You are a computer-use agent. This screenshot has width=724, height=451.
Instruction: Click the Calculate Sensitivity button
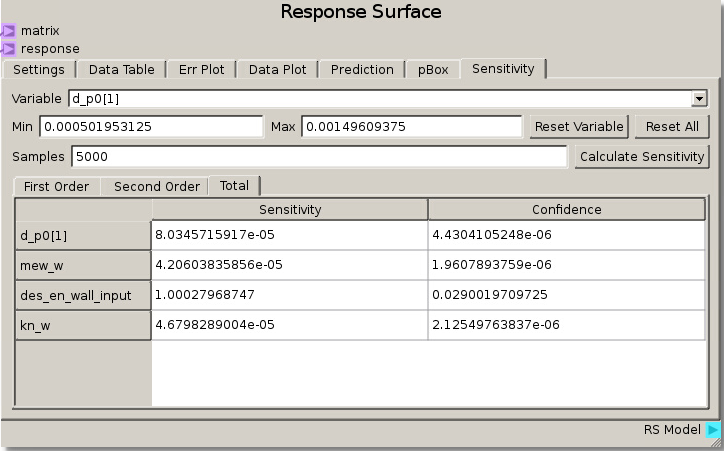[x=643, y=157]
